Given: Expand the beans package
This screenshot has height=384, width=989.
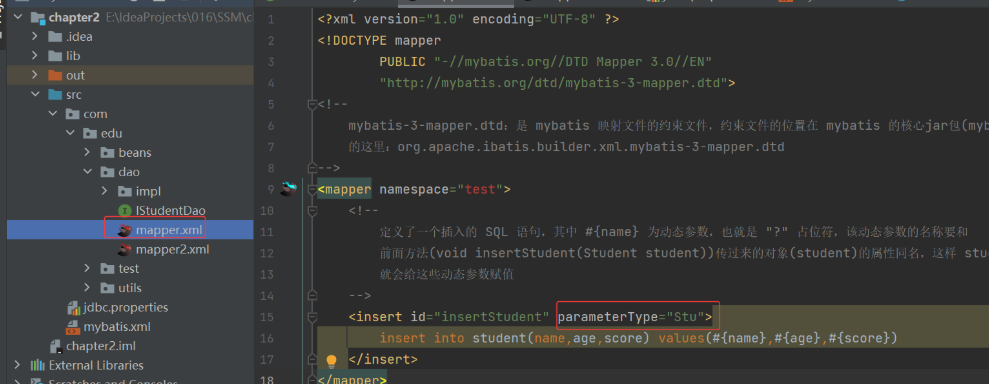Looking at the screenshot, I should (88, 153).
